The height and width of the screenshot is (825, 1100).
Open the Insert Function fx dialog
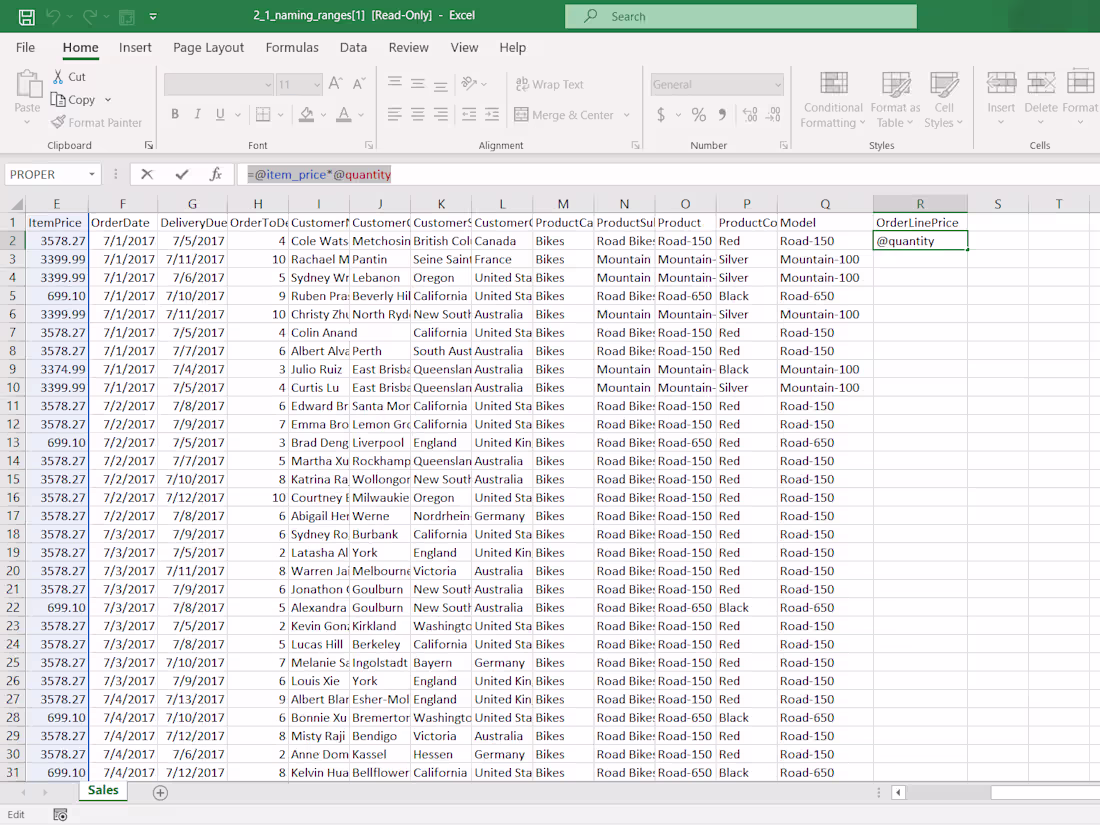215,174
